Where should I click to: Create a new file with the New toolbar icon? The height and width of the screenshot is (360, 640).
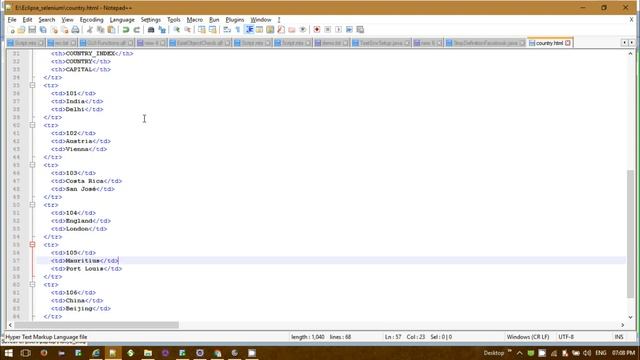pyautogui.click(x=12, y=30)
